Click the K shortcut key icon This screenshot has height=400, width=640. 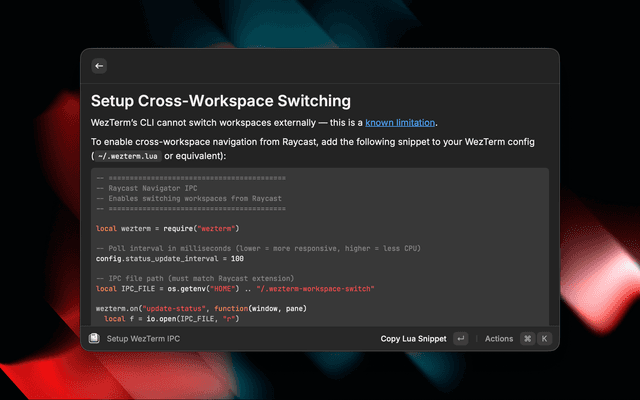tap(545, 339)
